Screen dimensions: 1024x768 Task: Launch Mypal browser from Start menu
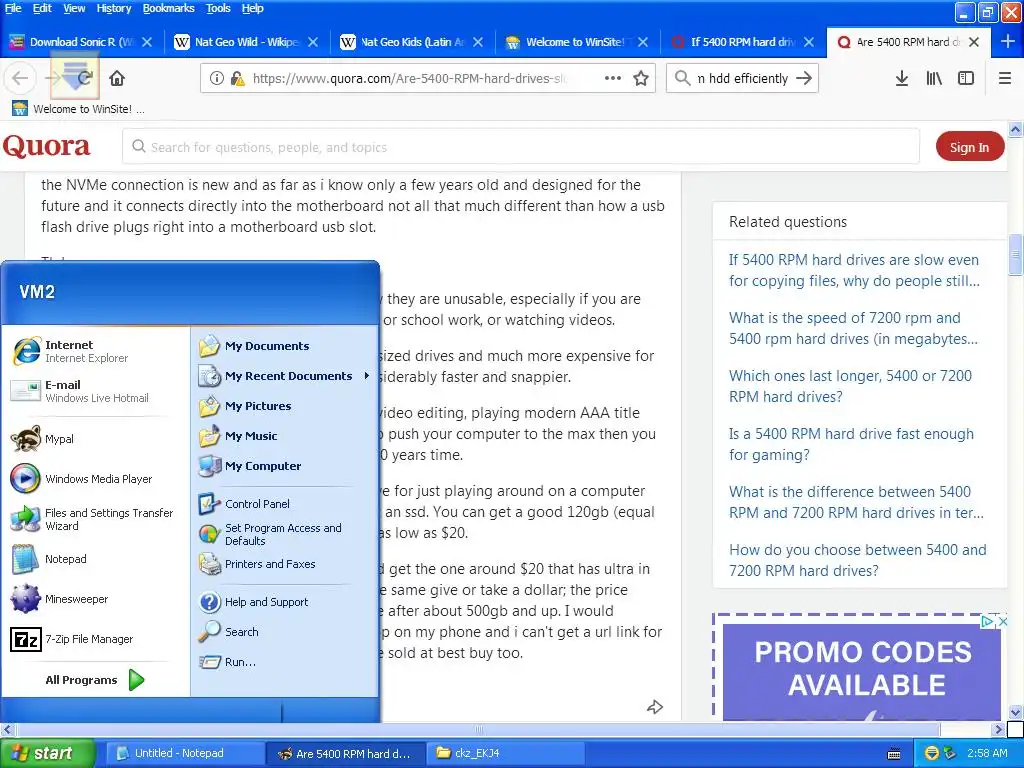42,439
